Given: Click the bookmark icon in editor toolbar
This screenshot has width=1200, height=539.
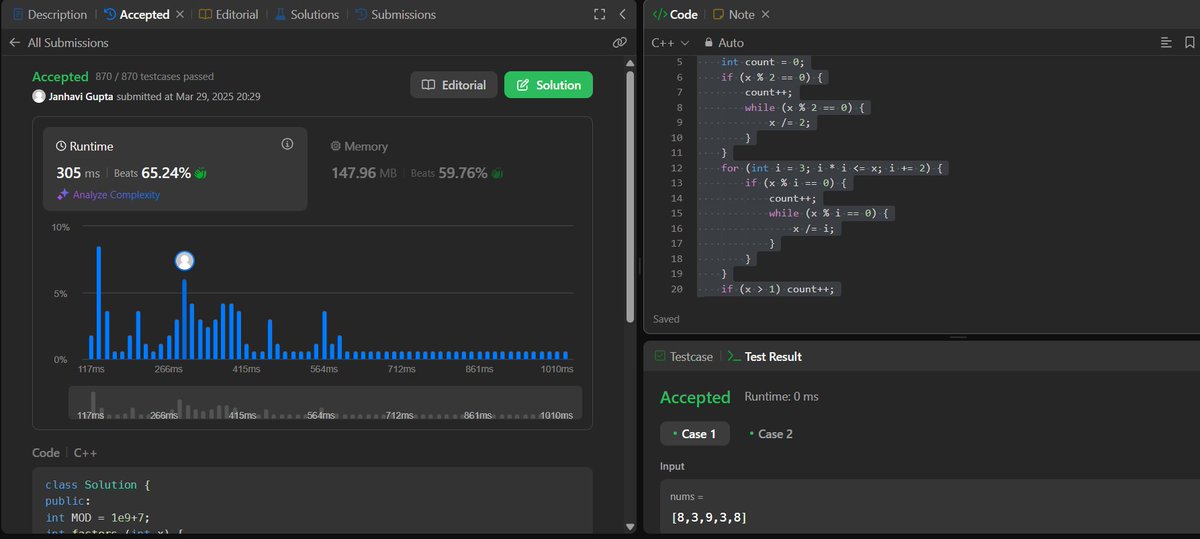Looking at the screenshot, I should (1189, 43).
